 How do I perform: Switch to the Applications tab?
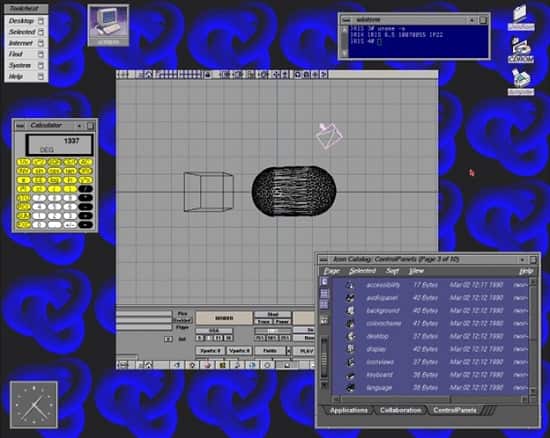pyautogui.click(x=349, y=410)
